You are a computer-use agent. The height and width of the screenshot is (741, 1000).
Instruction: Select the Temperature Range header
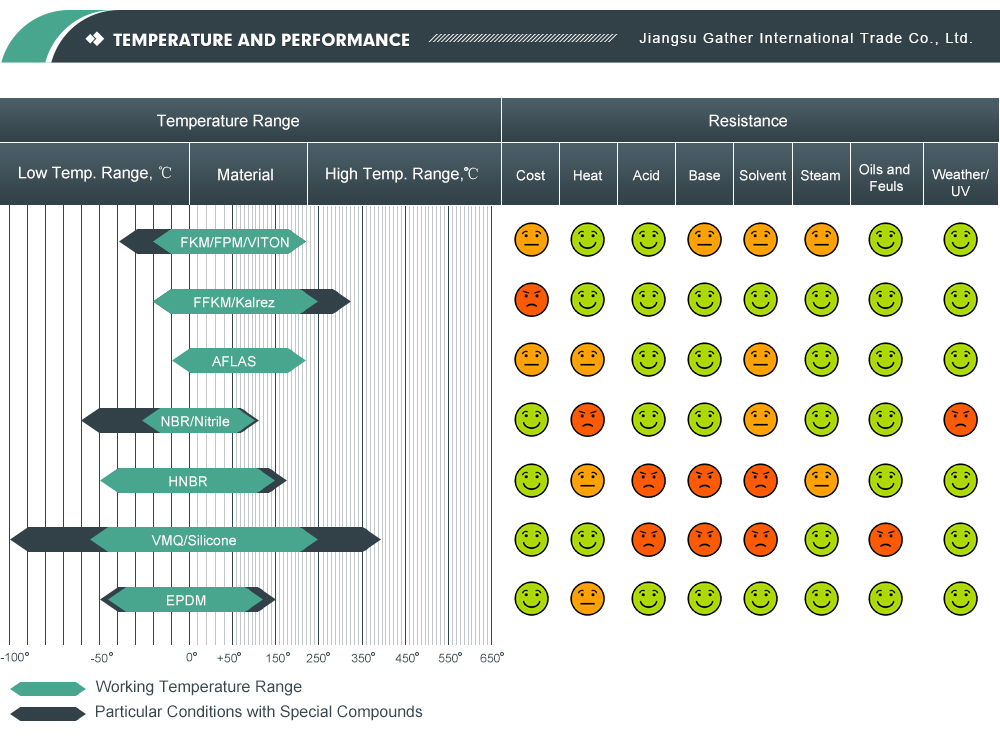pos(228,121)
